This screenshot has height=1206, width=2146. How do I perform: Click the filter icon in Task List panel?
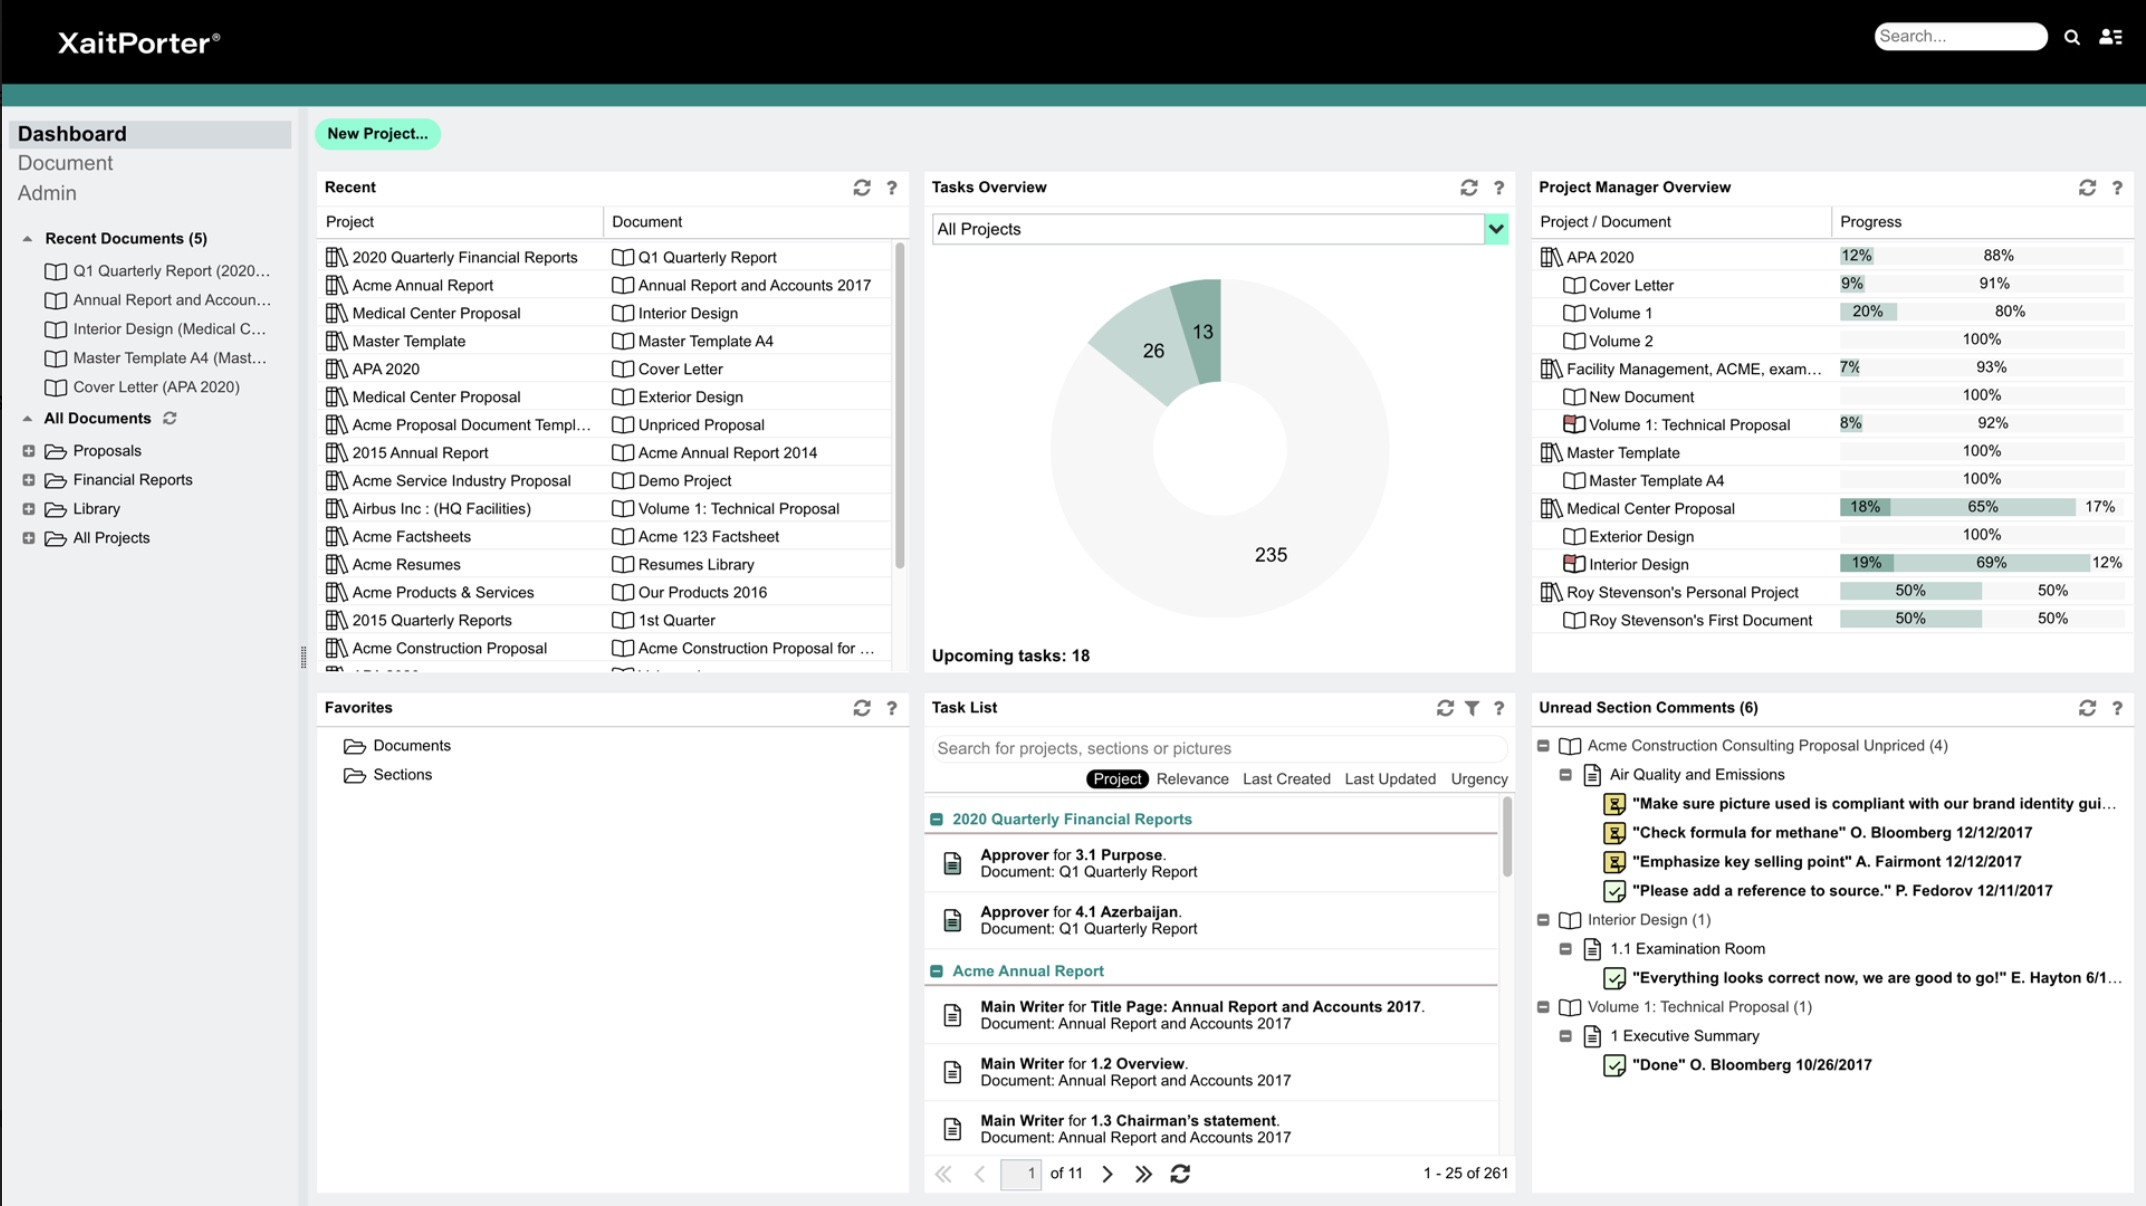(1470, 708)
